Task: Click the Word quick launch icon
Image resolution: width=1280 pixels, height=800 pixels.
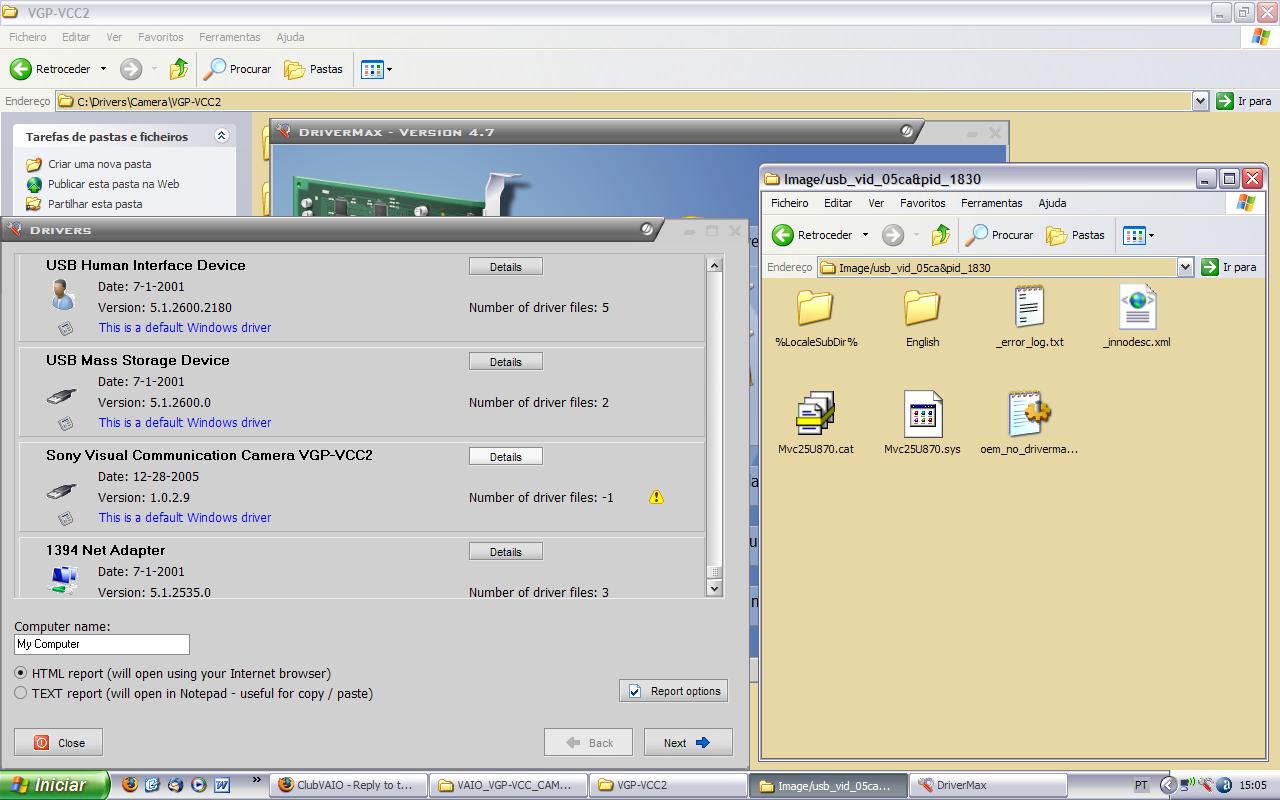Action: [x=222, y=785]
